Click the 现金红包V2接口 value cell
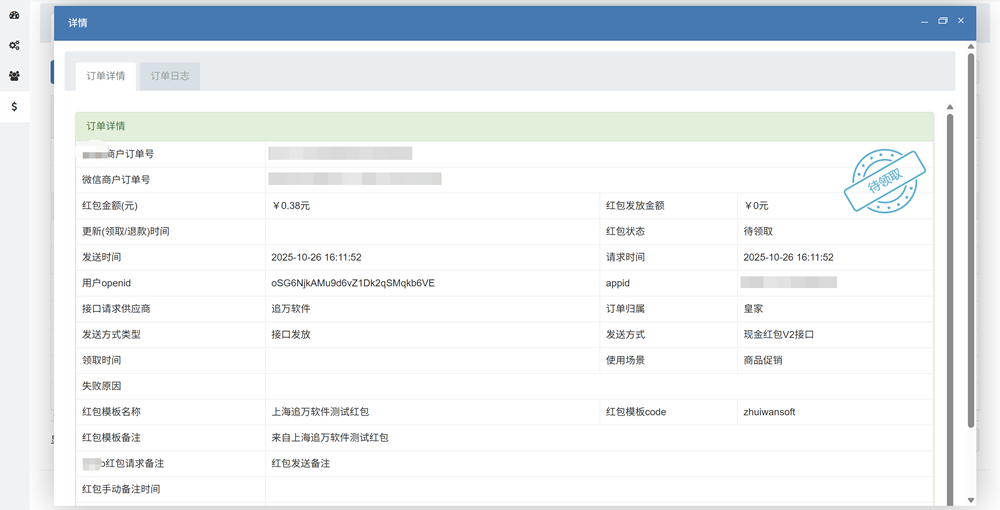1000x510 pixels. click(x=778, y=335)
